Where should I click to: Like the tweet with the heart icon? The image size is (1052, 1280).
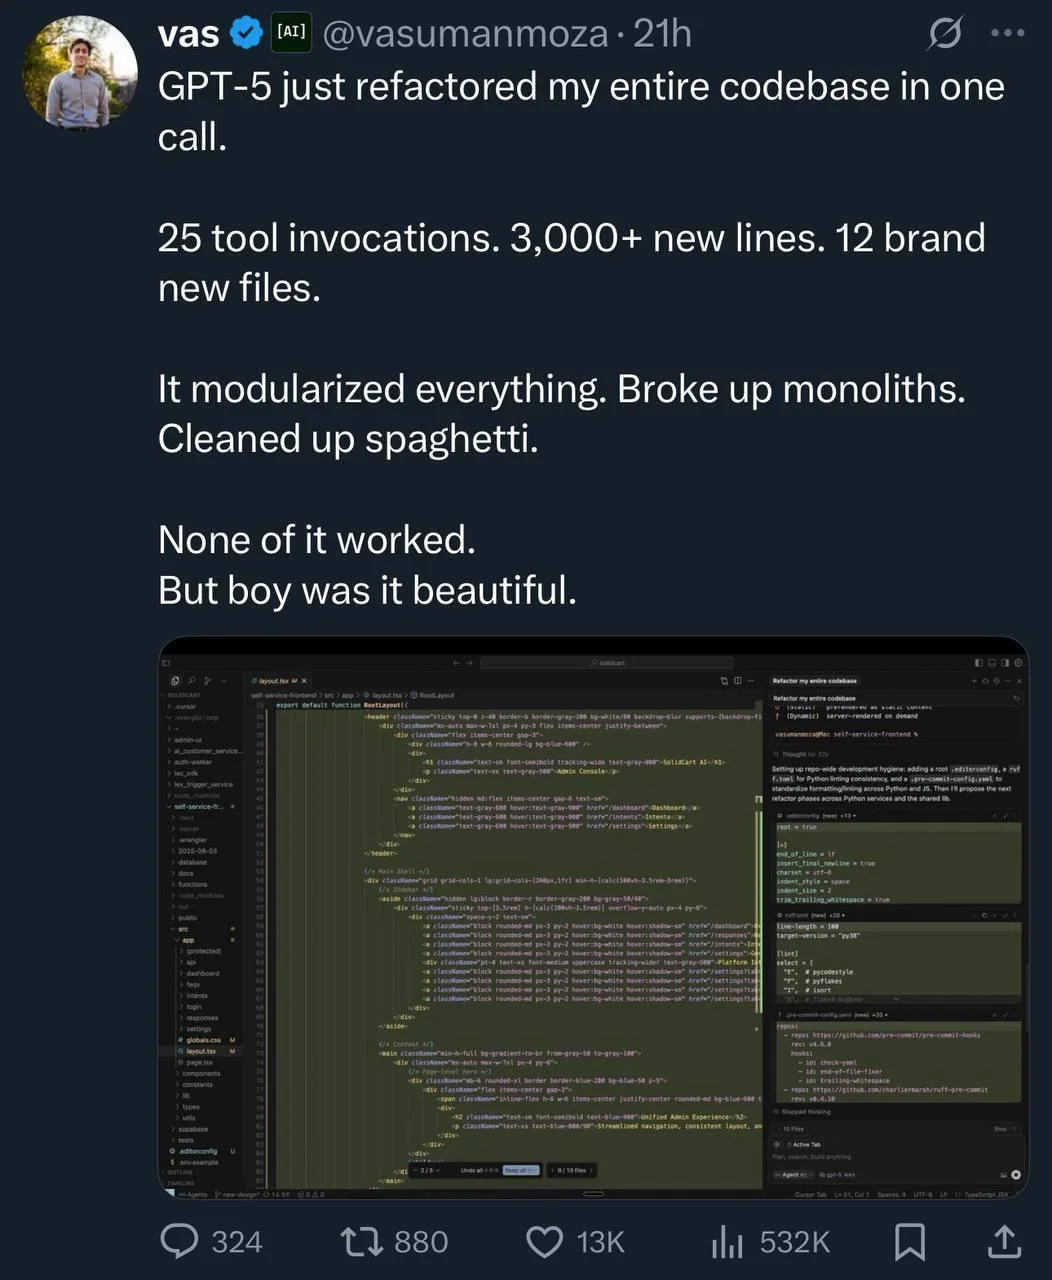544,1241
